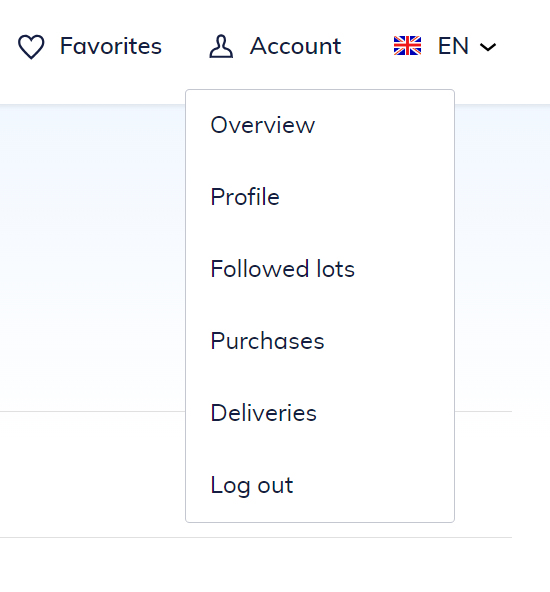
Task: Open Overview from the account menu
Action: point(262,125)
